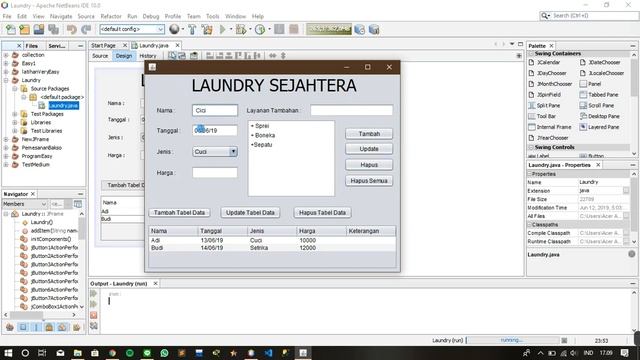
Task: Click the Open Project toolbar icon
Action: click(x=39, y=29)
